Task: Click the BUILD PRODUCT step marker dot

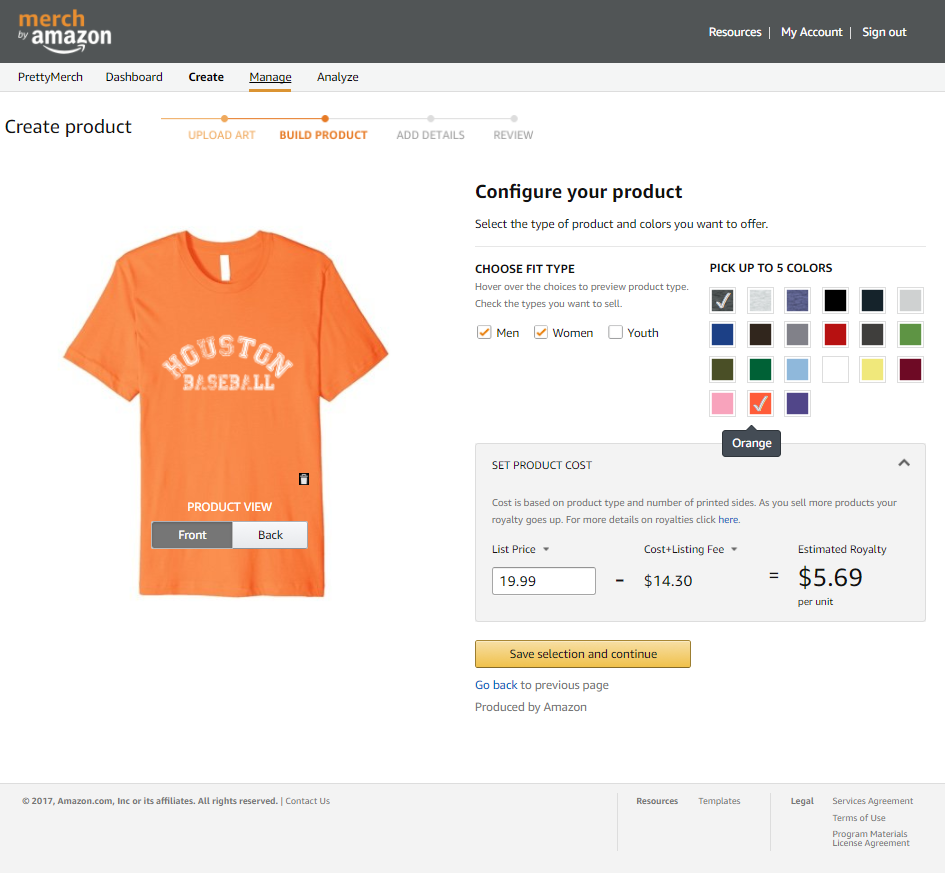Action: 324,119
